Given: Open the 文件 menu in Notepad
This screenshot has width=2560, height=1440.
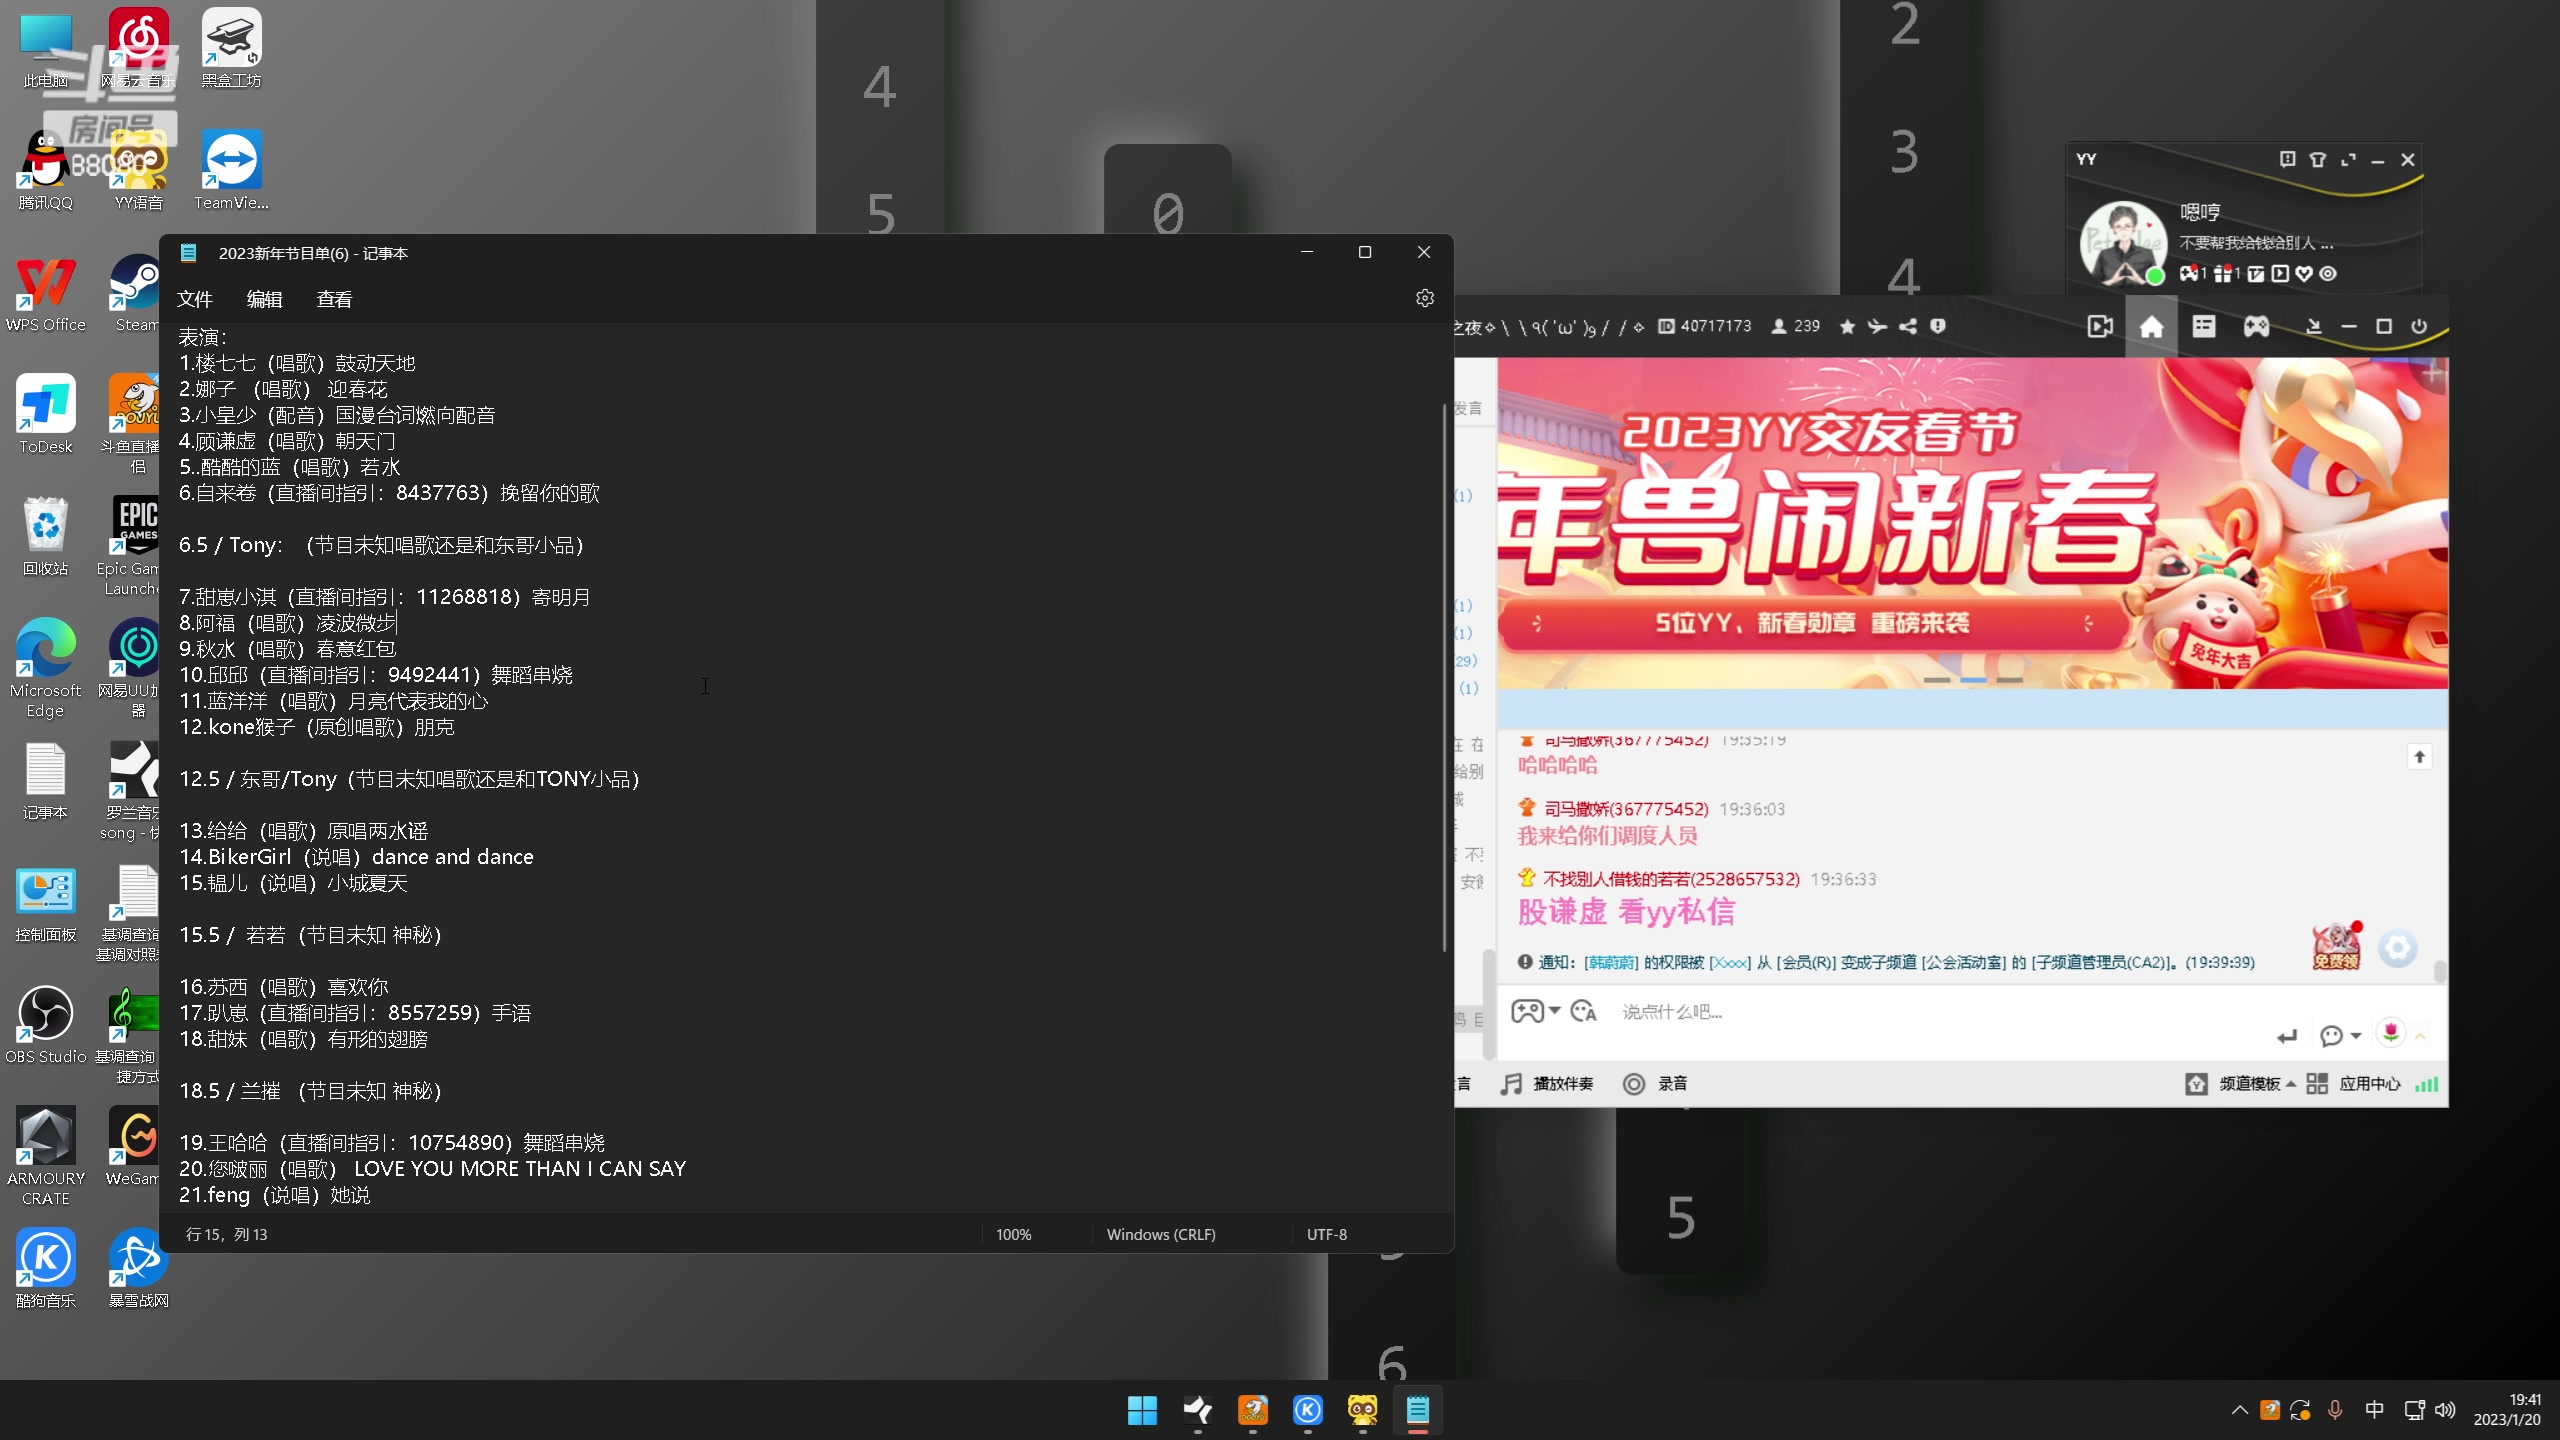Looking at the screenshot, I should (x=195, y=298).
